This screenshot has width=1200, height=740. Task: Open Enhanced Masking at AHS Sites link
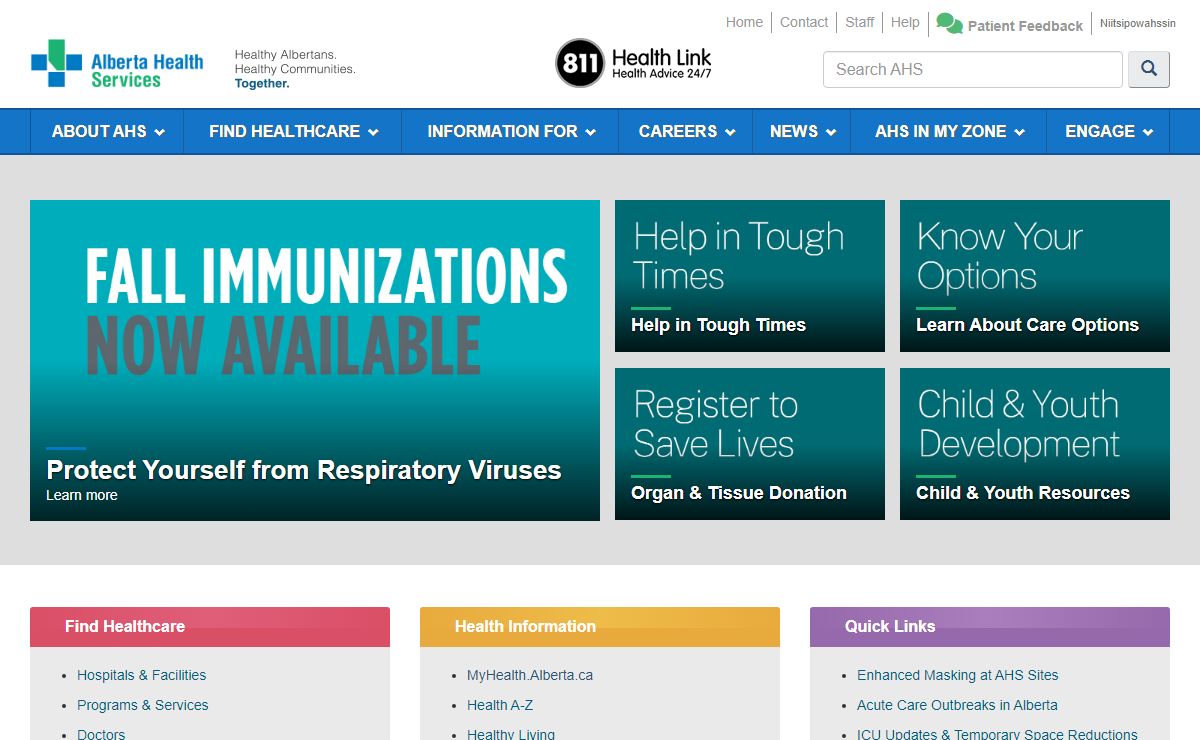pyautogui.click(x=958, y=675)
